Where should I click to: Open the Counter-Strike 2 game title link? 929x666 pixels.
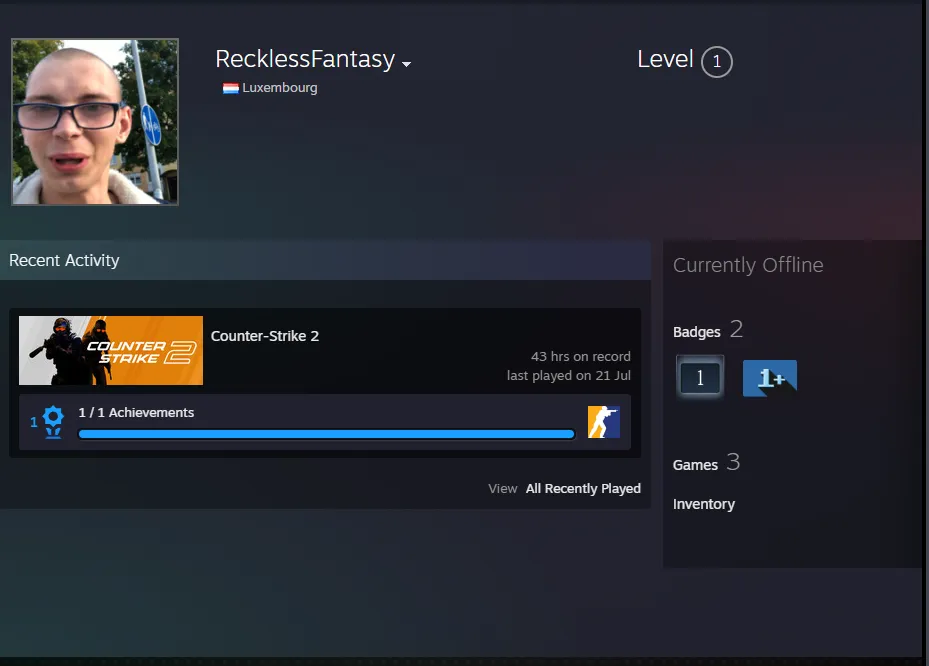[x=265, y=336]
